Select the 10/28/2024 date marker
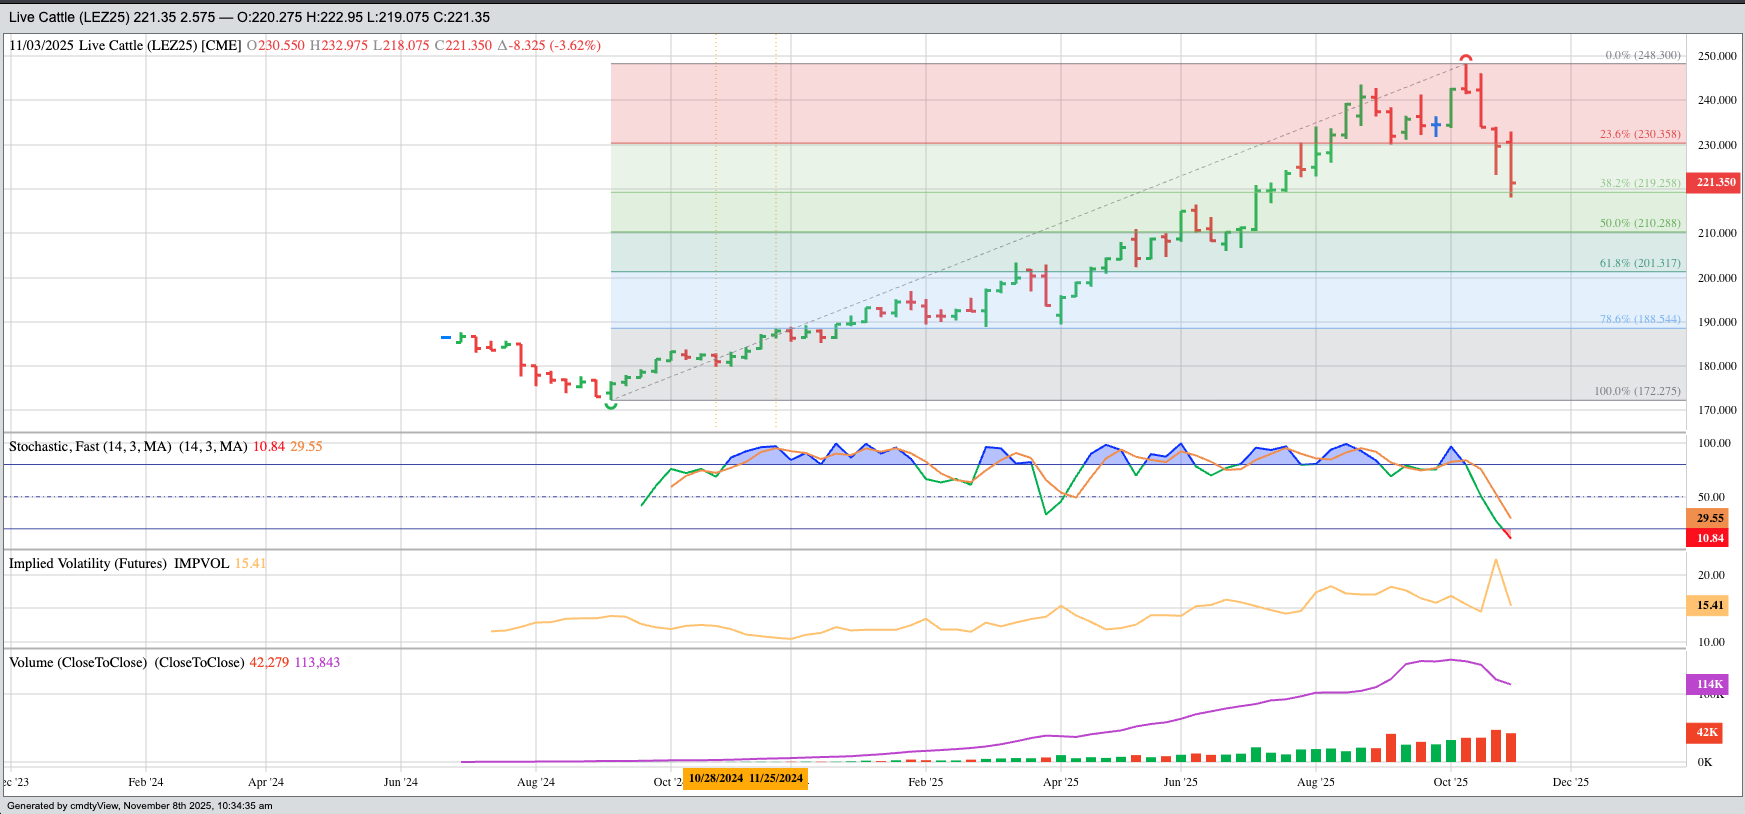 point(715,778)
